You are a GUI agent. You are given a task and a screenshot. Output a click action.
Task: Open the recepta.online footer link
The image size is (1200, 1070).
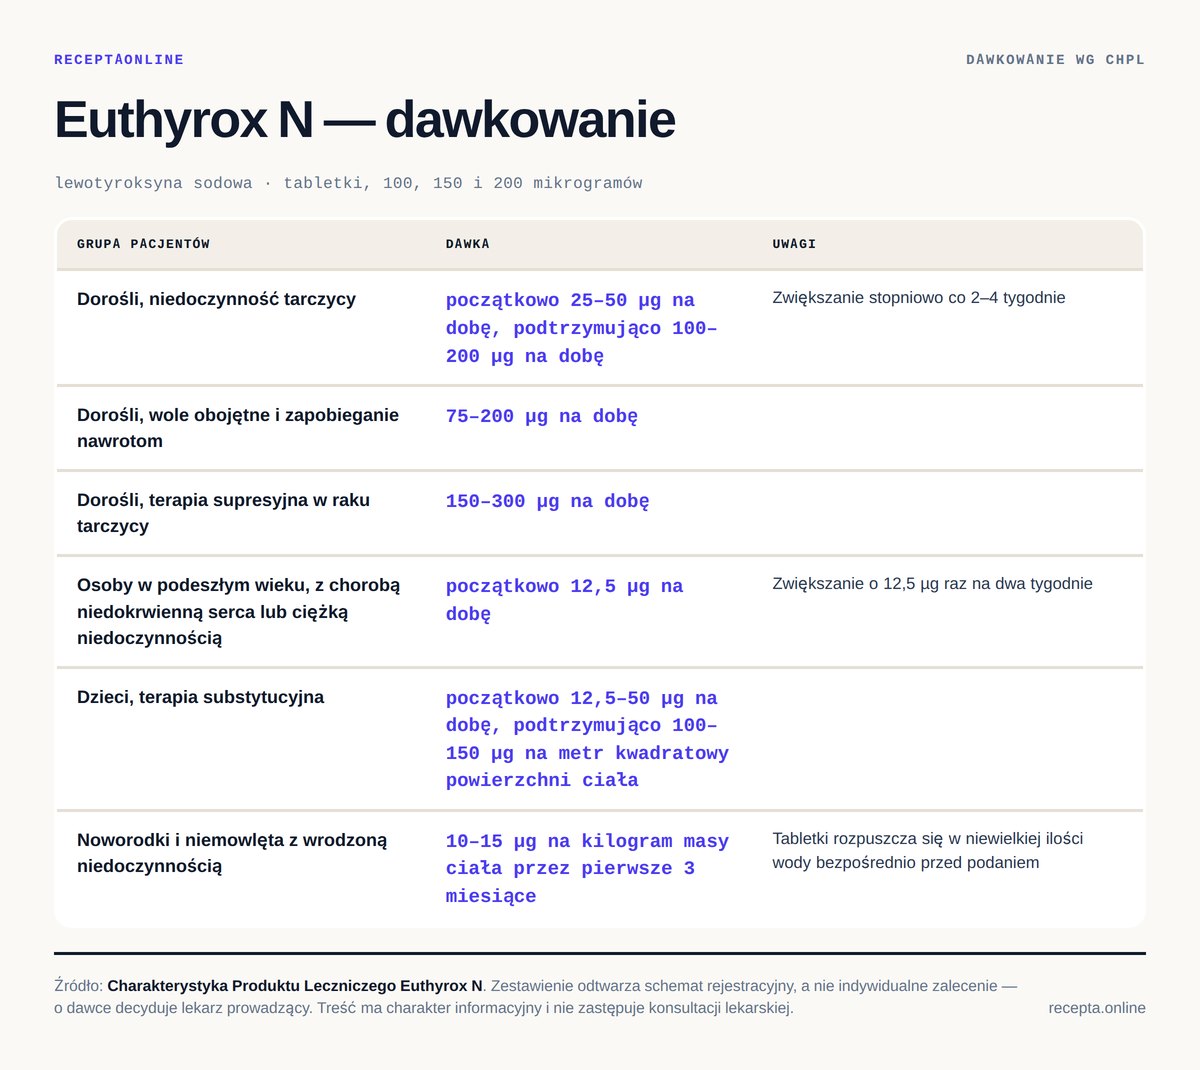tap(1097, 1008)
